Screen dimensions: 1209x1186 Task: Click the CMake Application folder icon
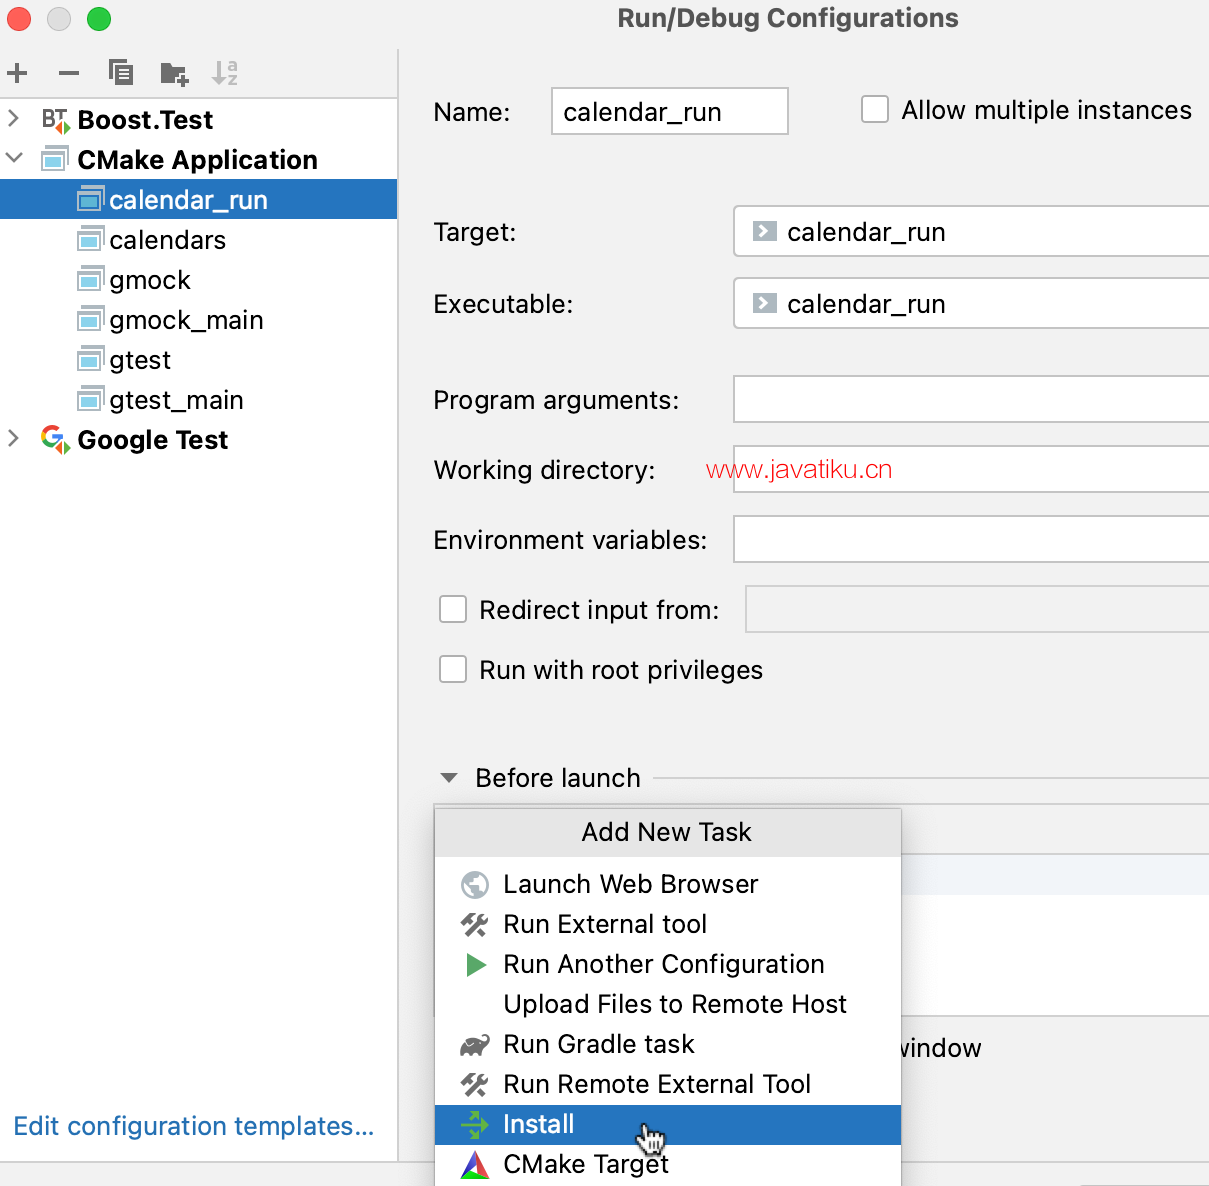pos(55,160)
